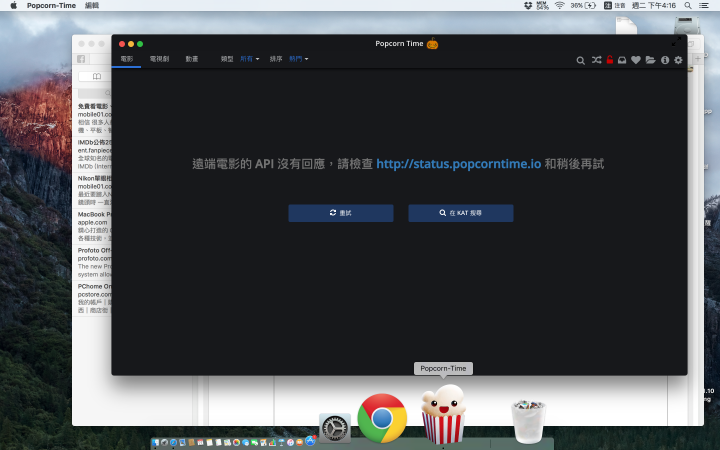Screen dimensions: 720x450
Task: Open the Popcorn-Time menu in menu bar
Action: coord(51,6)
